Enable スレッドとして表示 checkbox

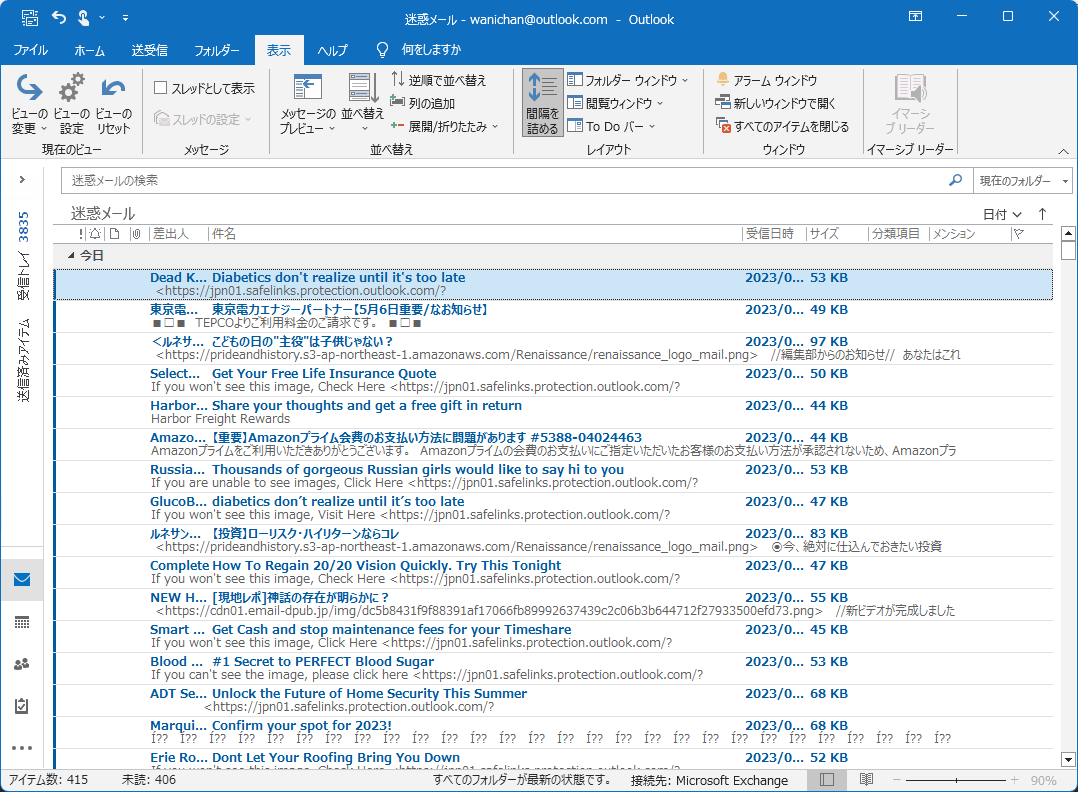[161, 87]
